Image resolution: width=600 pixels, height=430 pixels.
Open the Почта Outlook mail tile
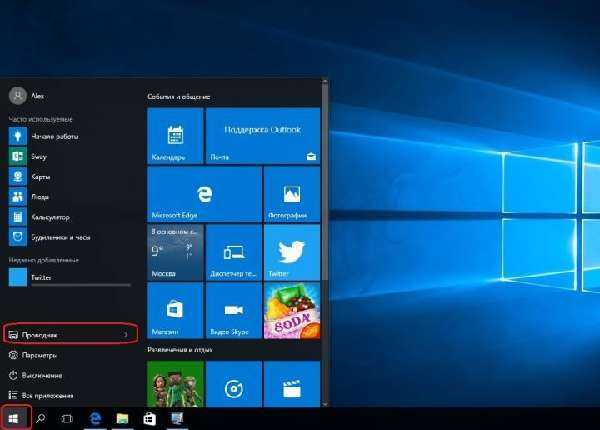click(262, 134)
